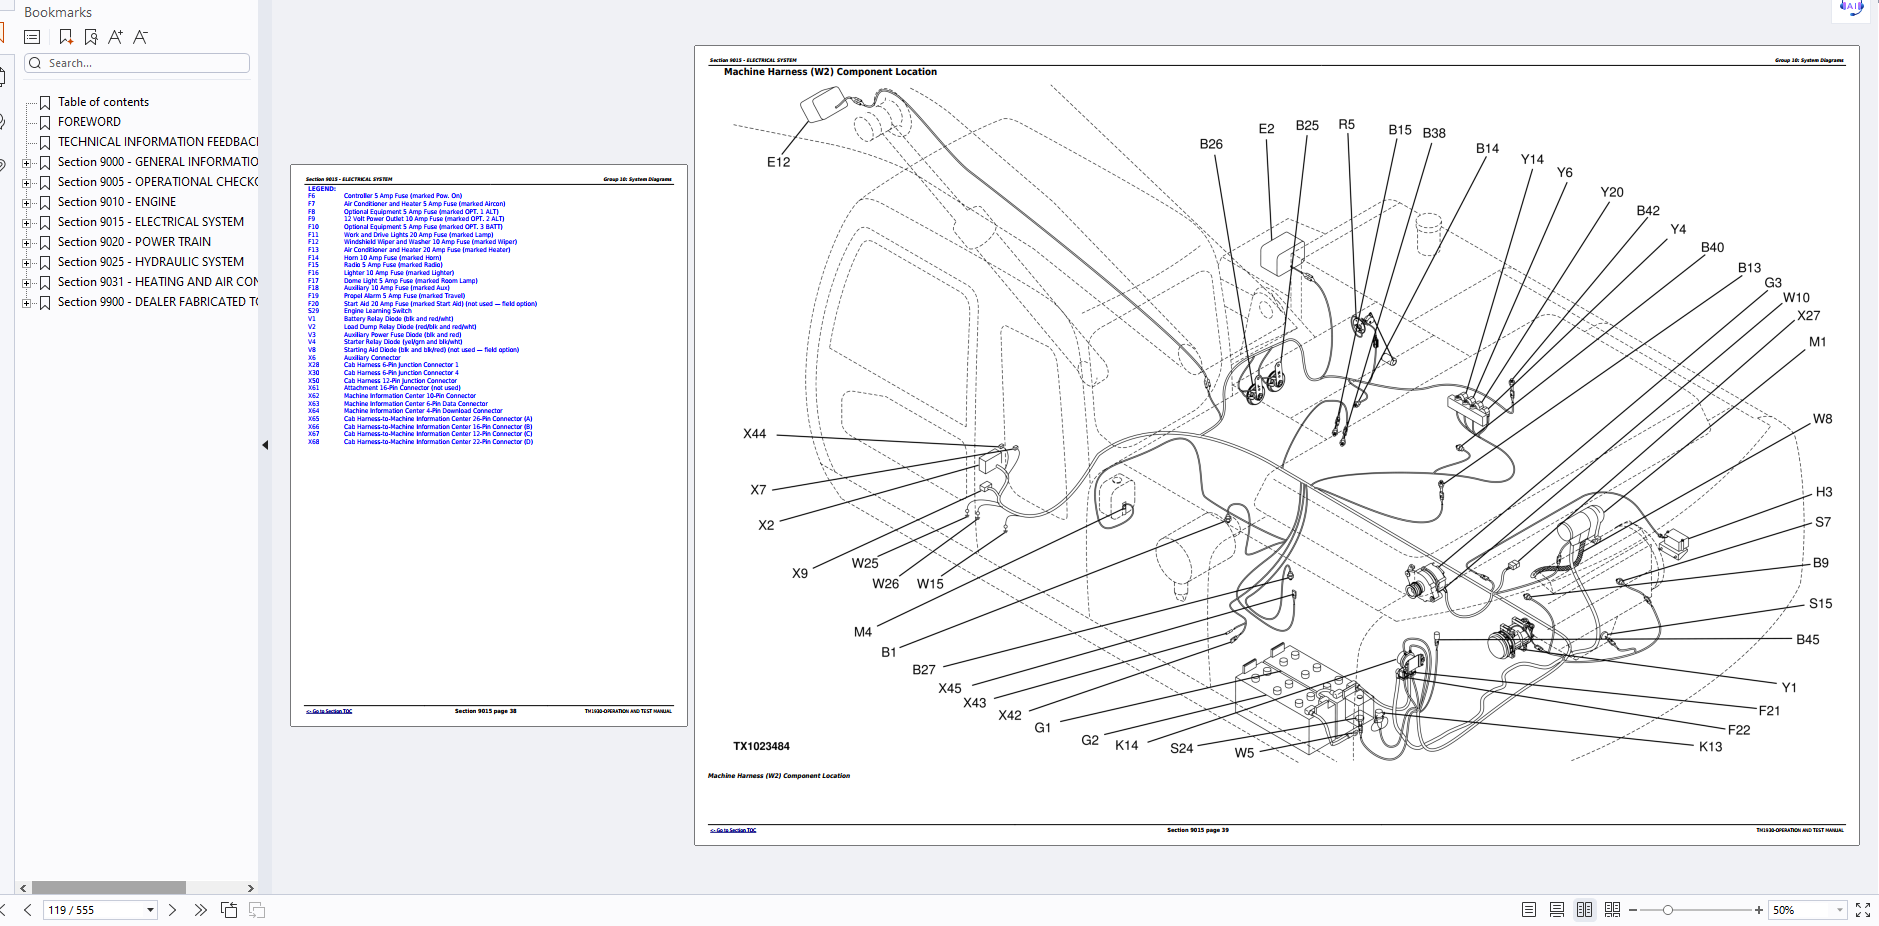Image resolution: width=1879 pixels, height=926 pixels.
Task: Open the page number dropdown
Action: pos(150,910)
